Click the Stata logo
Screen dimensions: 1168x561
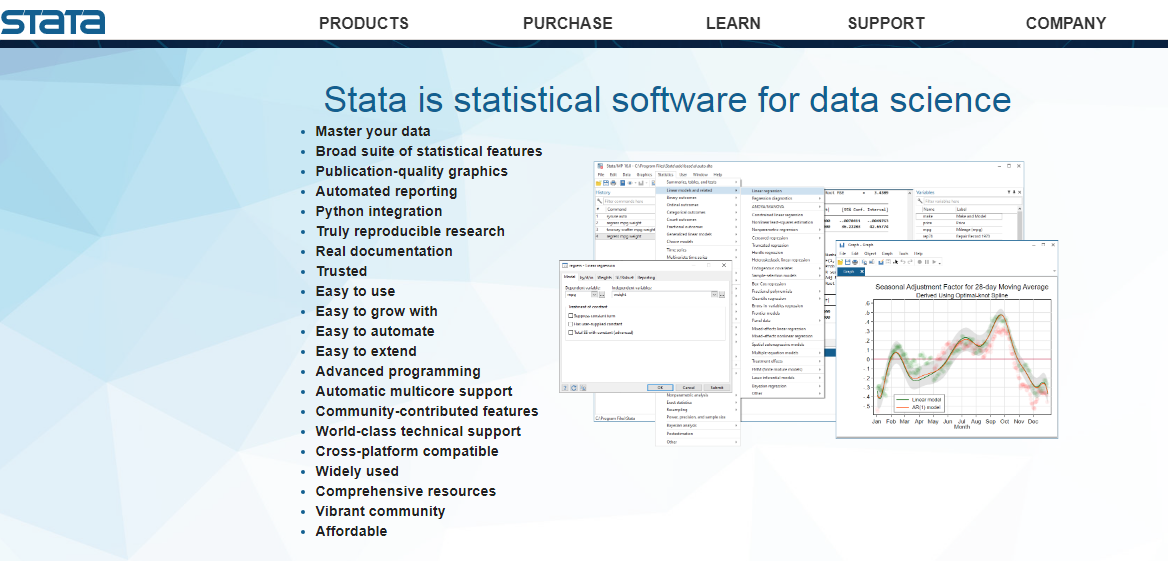pyautogui.click(x=52, y=20)
